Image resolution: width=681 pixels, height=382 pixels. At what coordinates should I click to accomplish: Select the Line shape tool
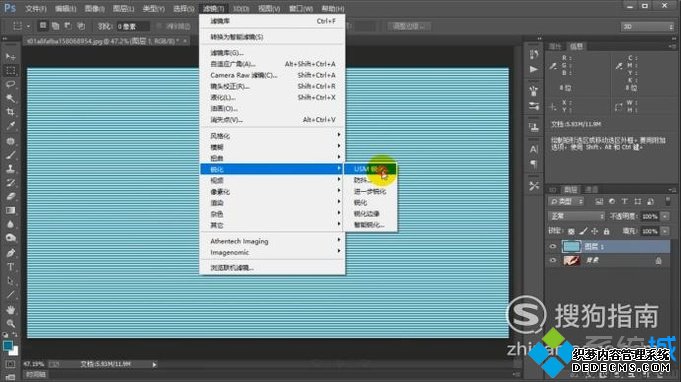click(x=10, y=295)
